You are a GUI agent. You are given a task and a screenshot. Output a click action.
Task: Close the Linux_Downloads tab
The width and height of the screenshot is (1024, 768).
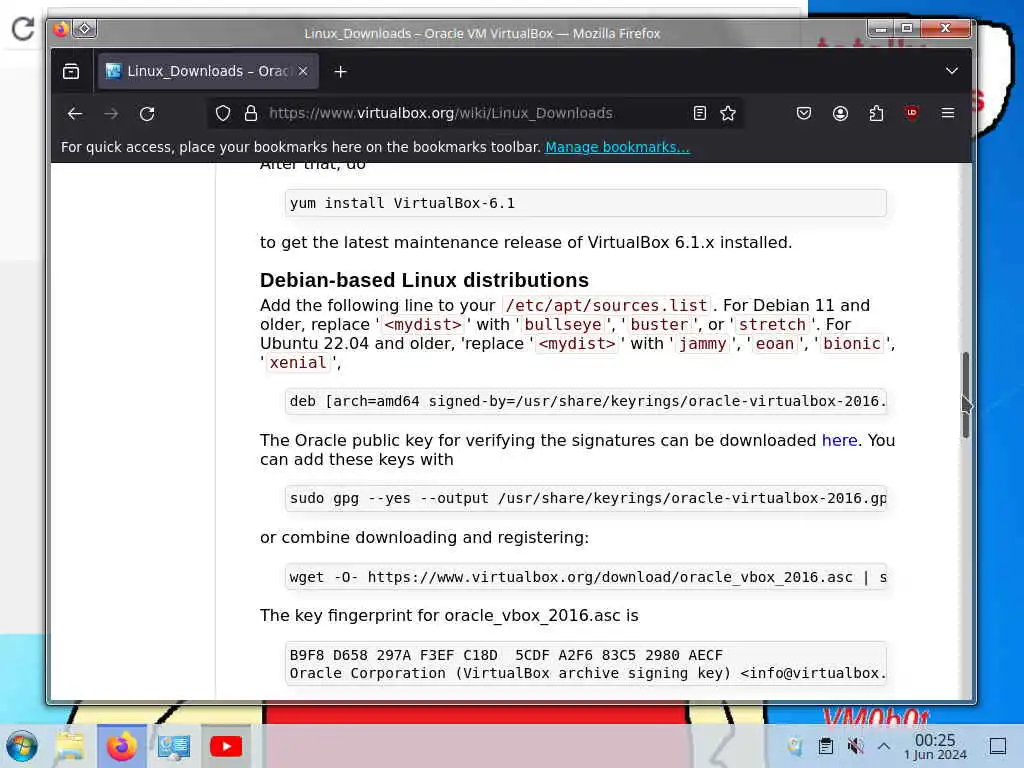pos(303,71)
